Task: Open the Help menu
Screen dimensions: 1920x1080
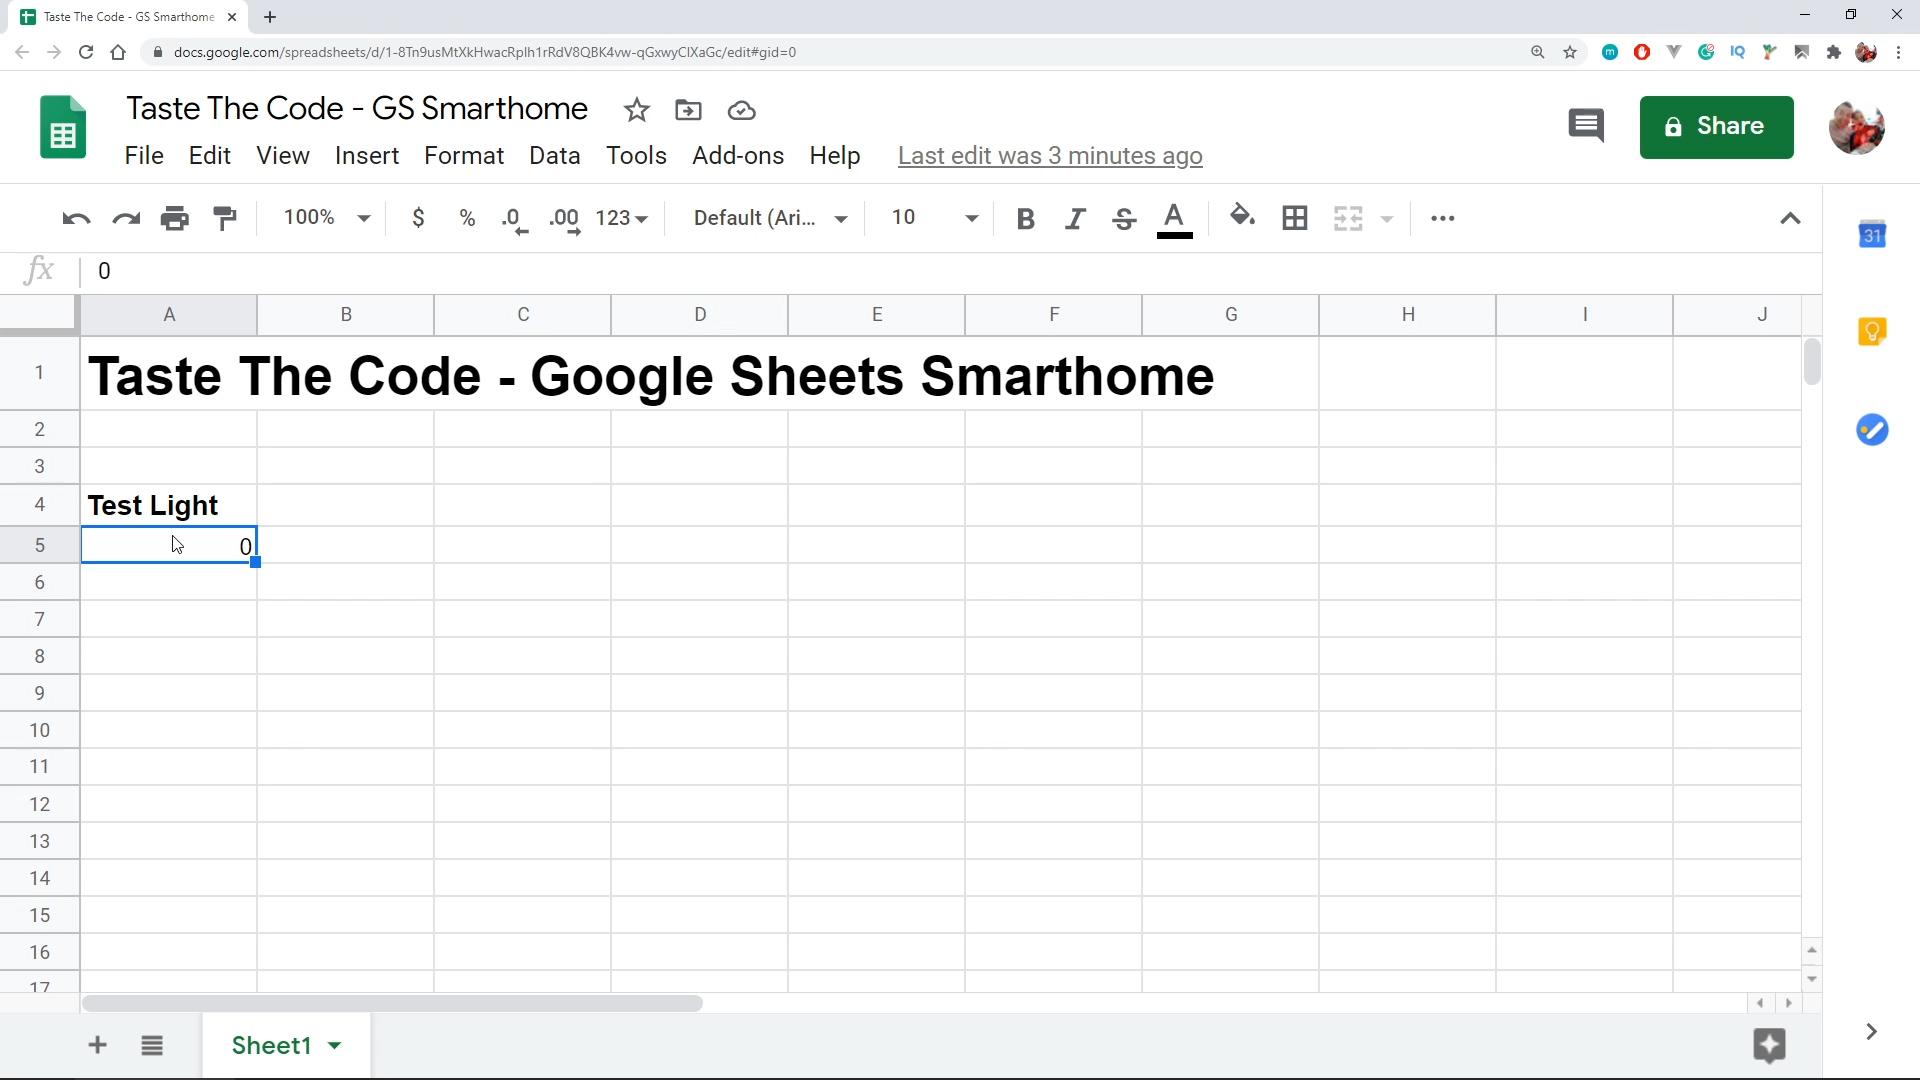Action: [x=835, y=156]
